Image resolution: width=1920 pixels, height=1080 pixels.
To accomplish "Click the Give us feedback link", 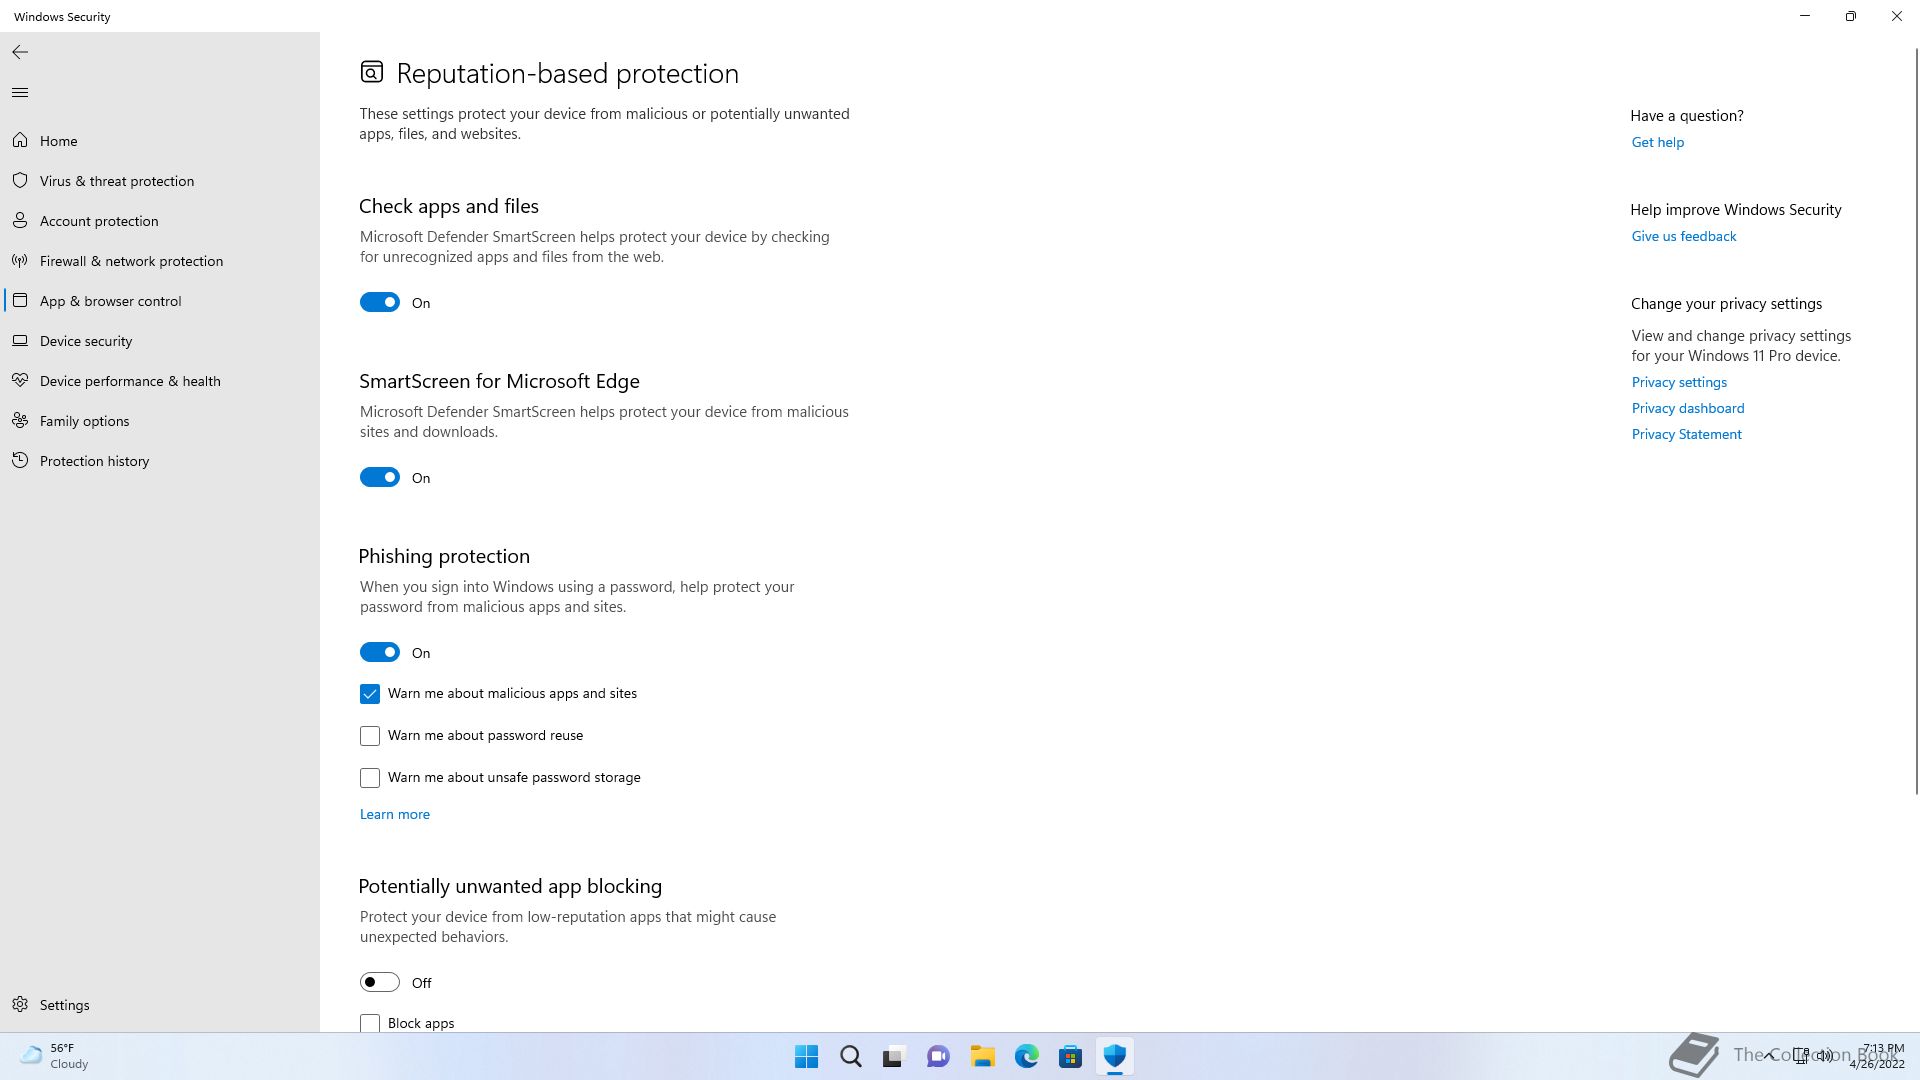I will coord(1683,236).
